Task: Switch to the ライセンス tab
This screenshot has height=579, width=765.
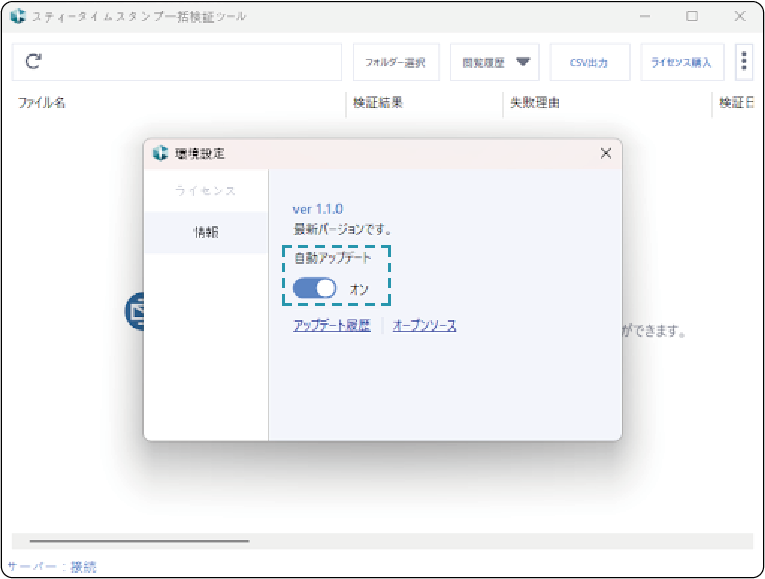Action: [x=206, y=191]
